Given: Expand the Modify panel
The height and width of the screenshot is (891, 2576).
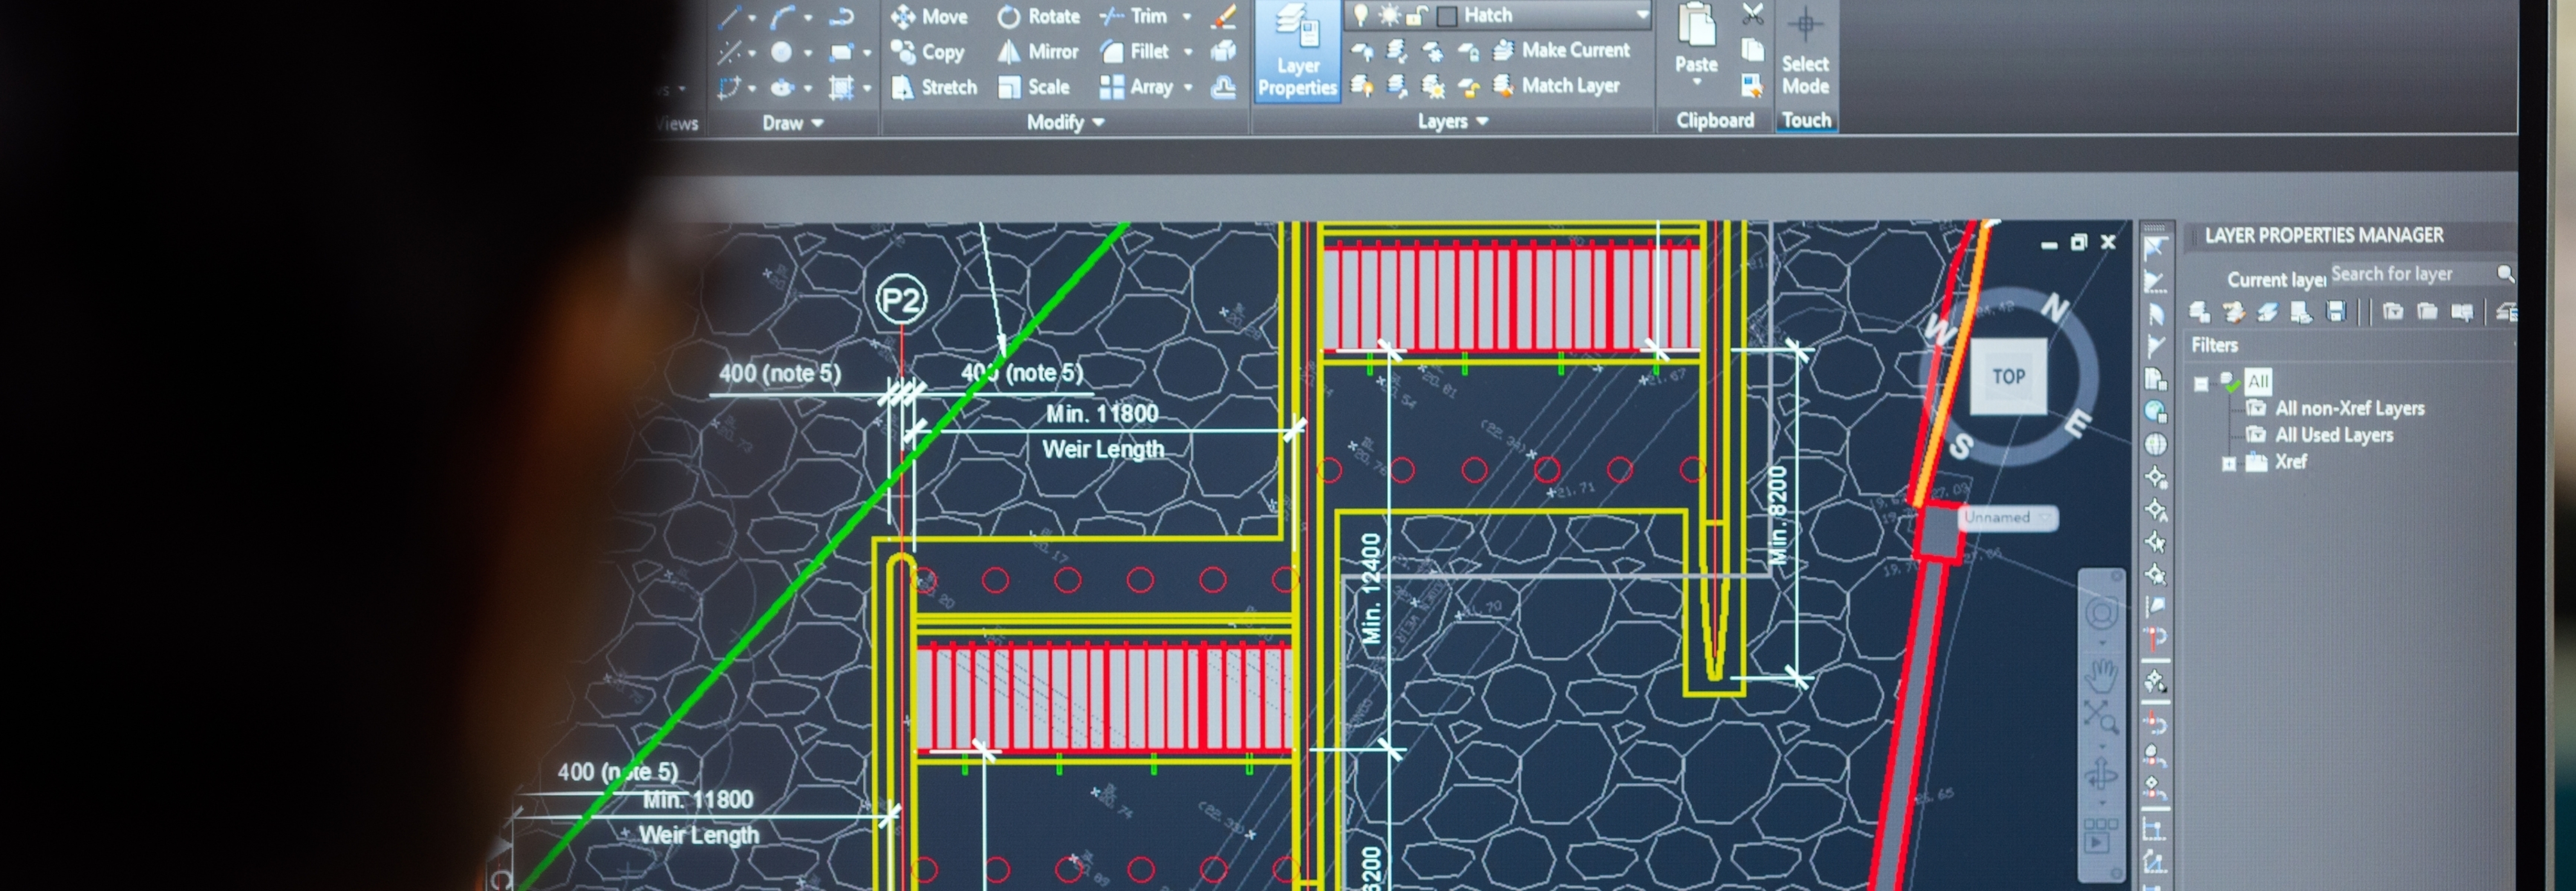Looking at the screenshot, I should click(x=1065, y=122).
